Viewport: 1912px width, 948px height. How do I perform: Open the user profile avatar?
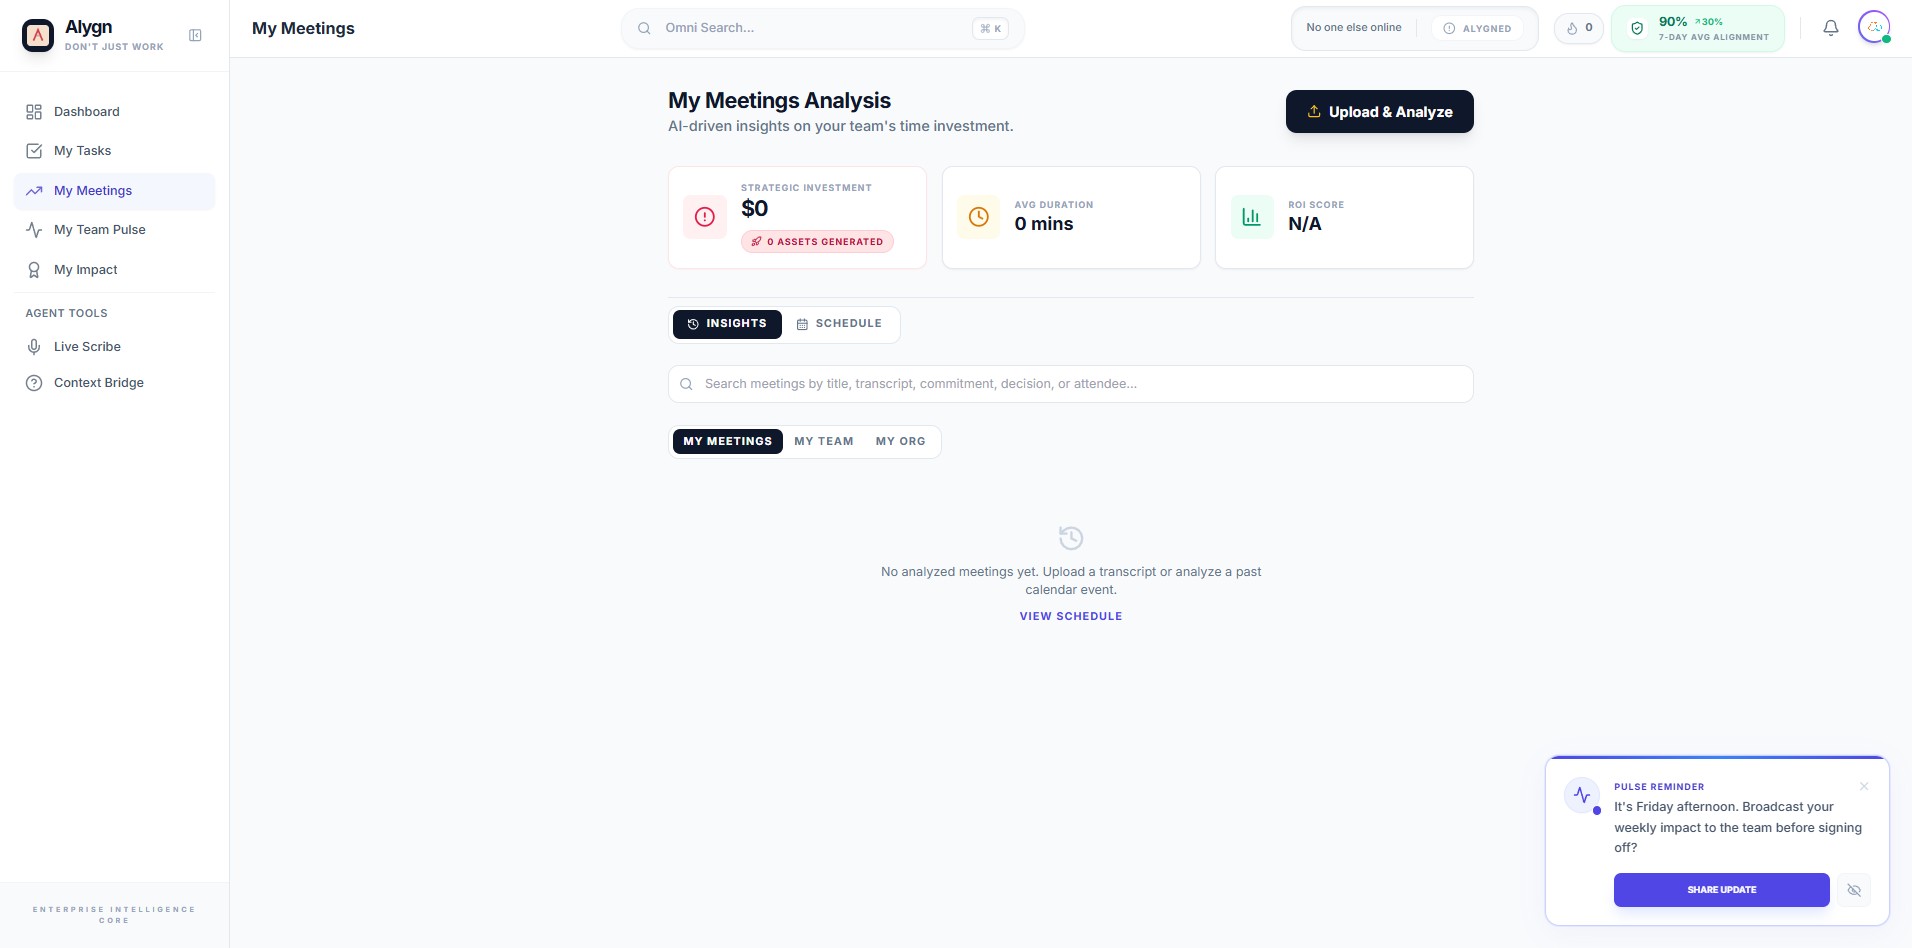(1874, 27)
